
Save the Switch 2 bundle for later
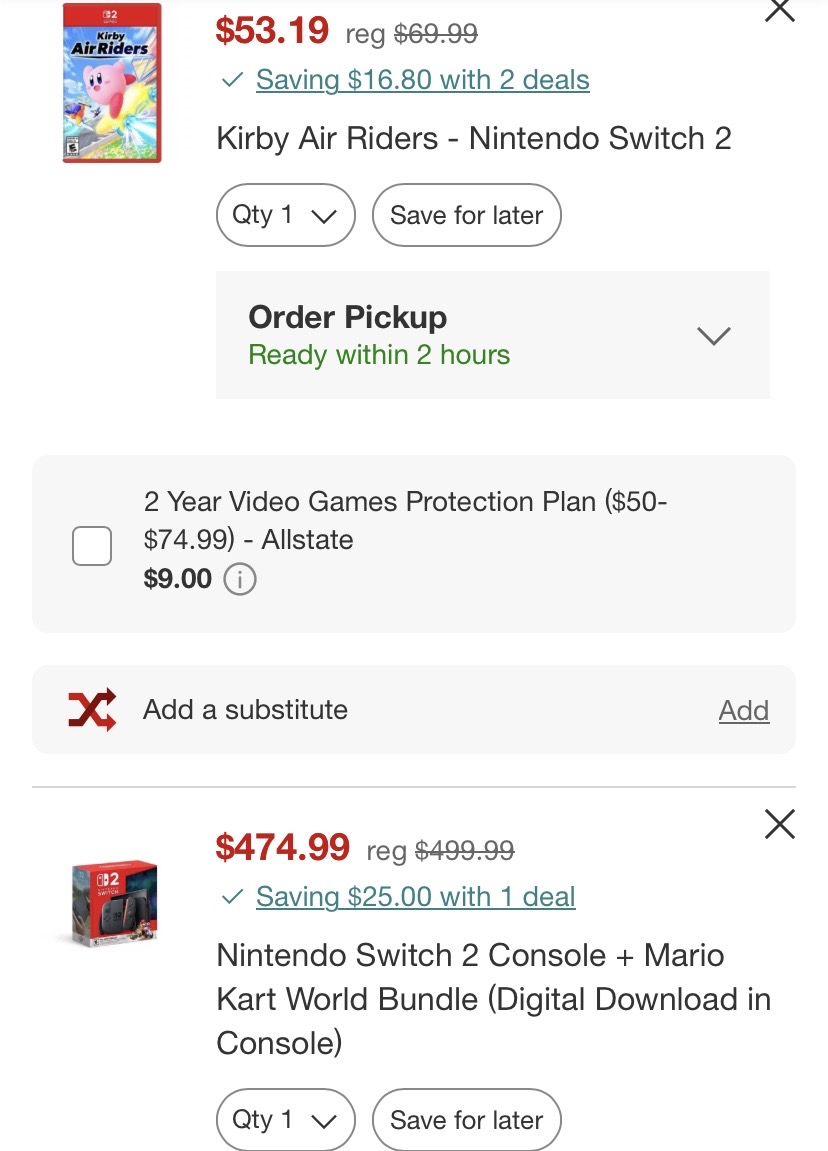coord(466,1119)
